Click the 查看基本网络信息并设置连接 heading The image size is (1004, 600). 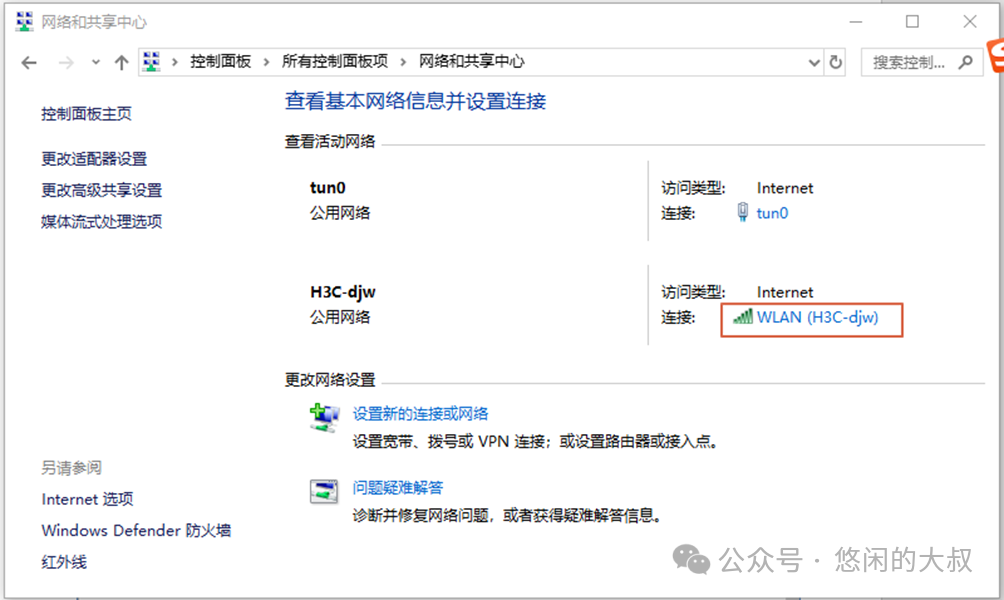coord(416,101)
